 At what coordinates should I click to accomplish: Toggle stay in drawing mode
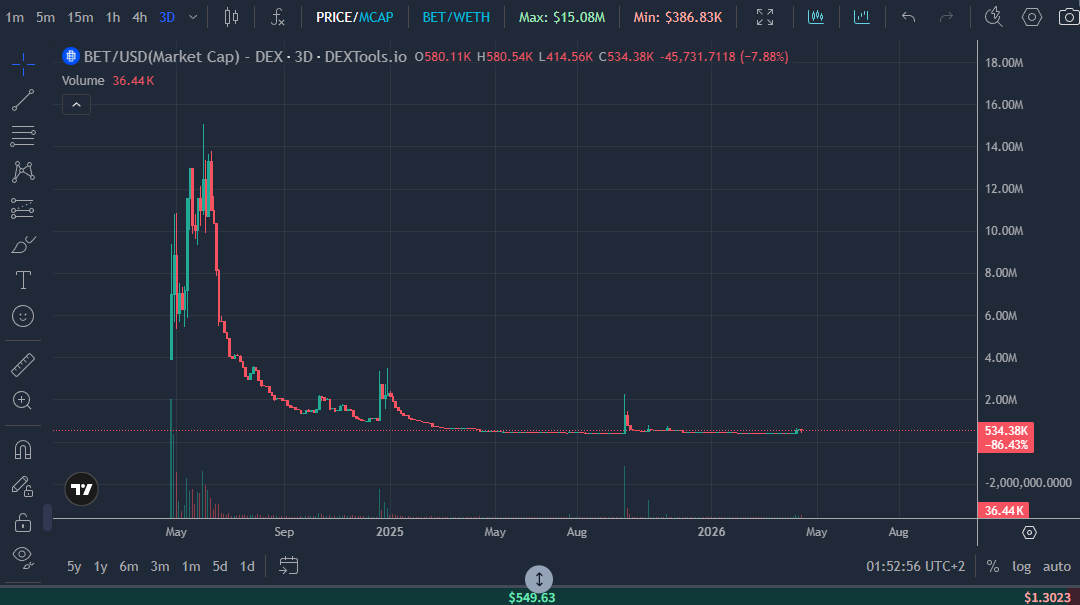[23, 486]
